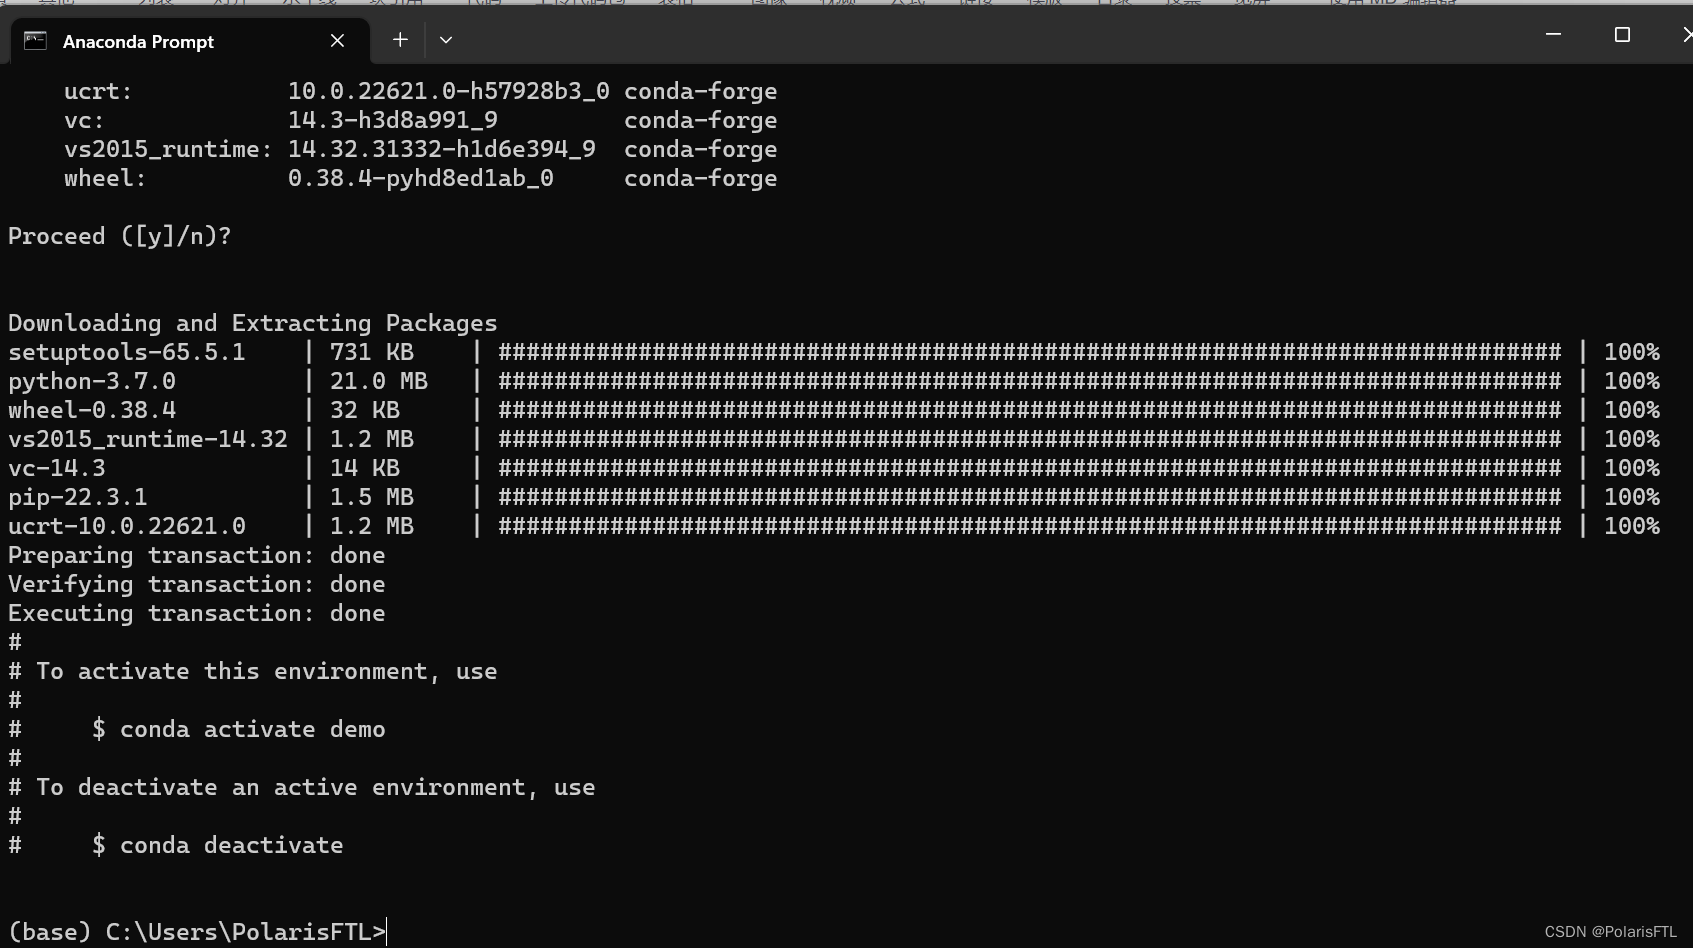1693x948 pixels.
Task: Click the 100% indicator for pip-22.3.1
Action: 1632,496
